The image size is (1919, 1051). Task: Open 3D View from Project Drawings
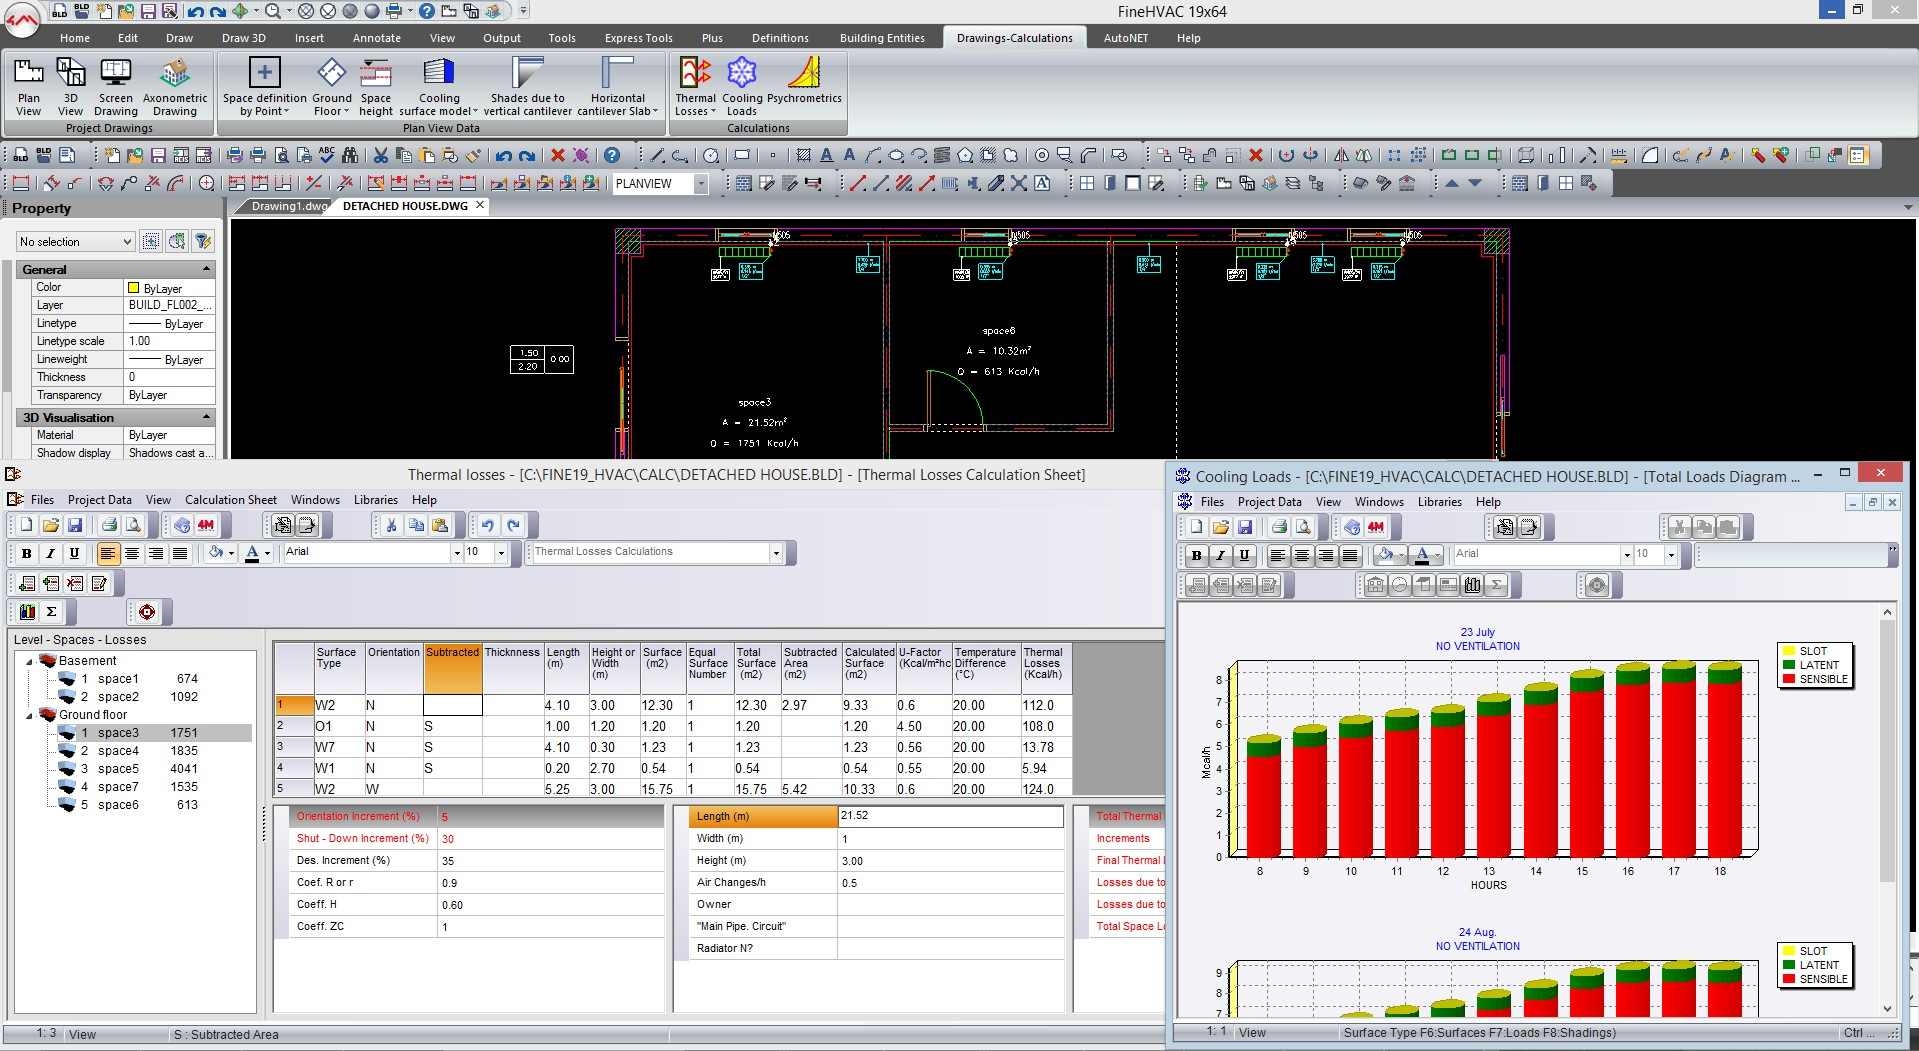point(70,85)
